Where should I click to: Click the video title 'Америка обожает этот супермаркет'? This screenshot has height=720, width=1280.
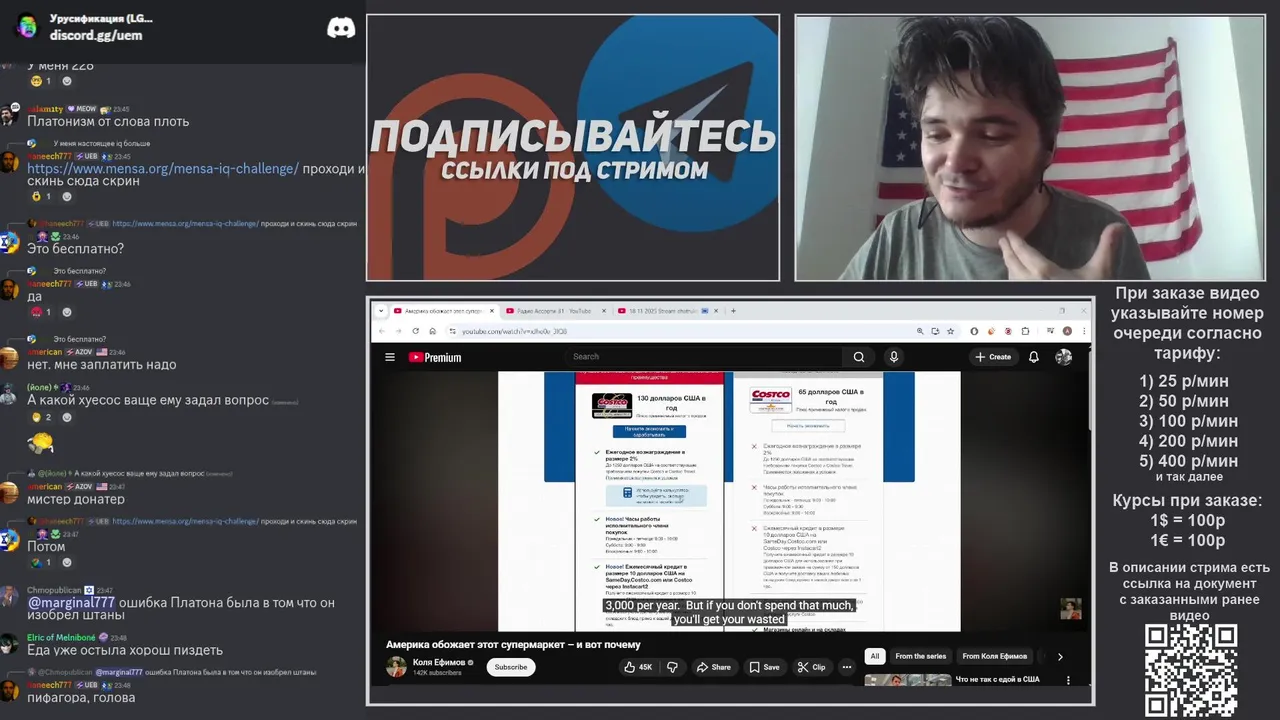[513, 644]
